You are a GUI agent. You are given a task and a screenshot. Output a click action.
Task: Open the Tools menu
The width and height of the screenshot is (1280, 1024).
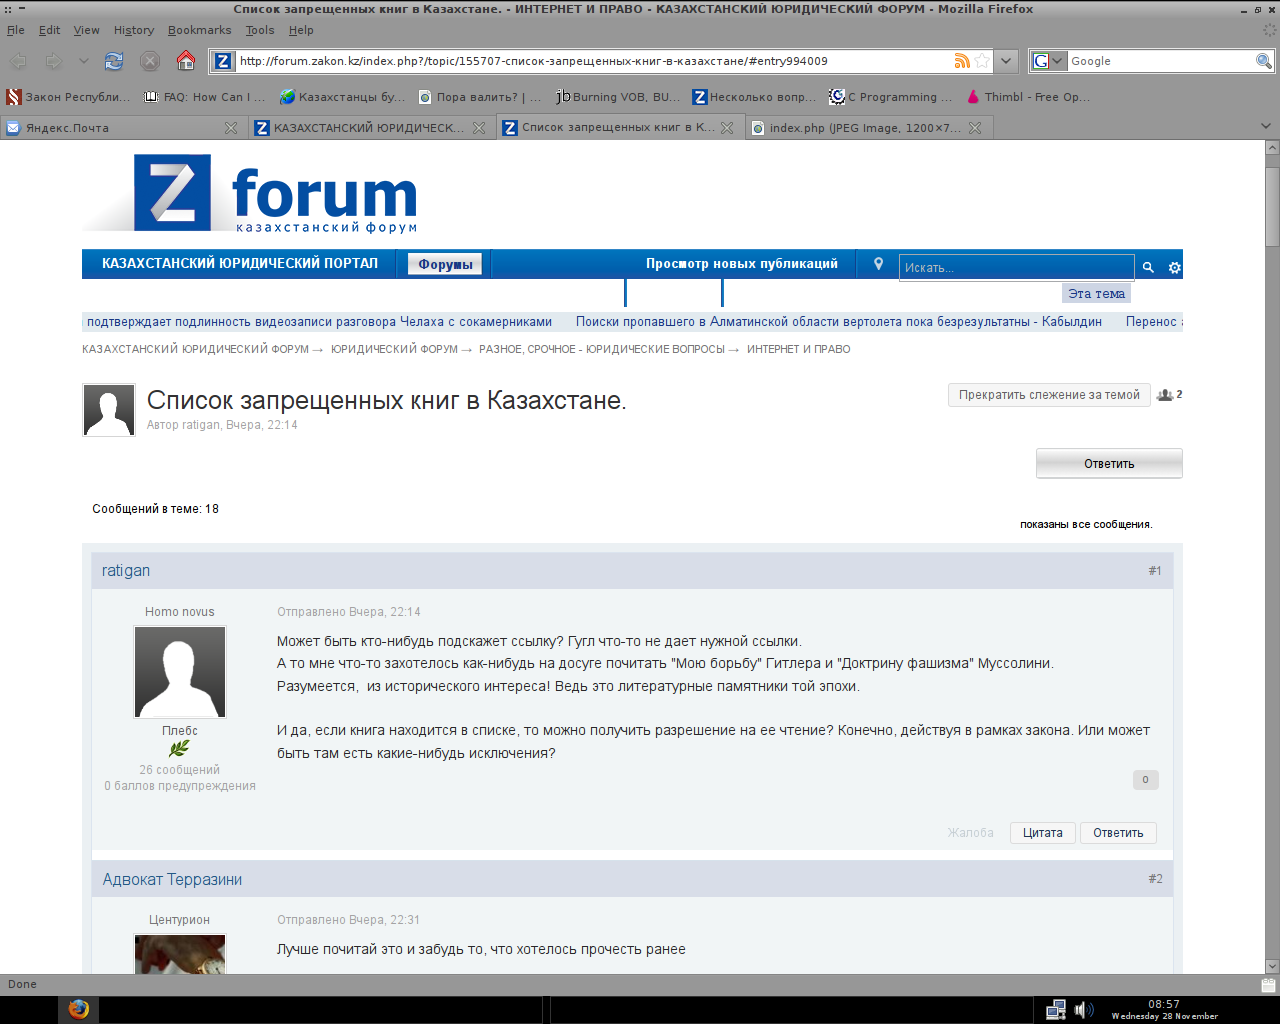click(260, 30)
